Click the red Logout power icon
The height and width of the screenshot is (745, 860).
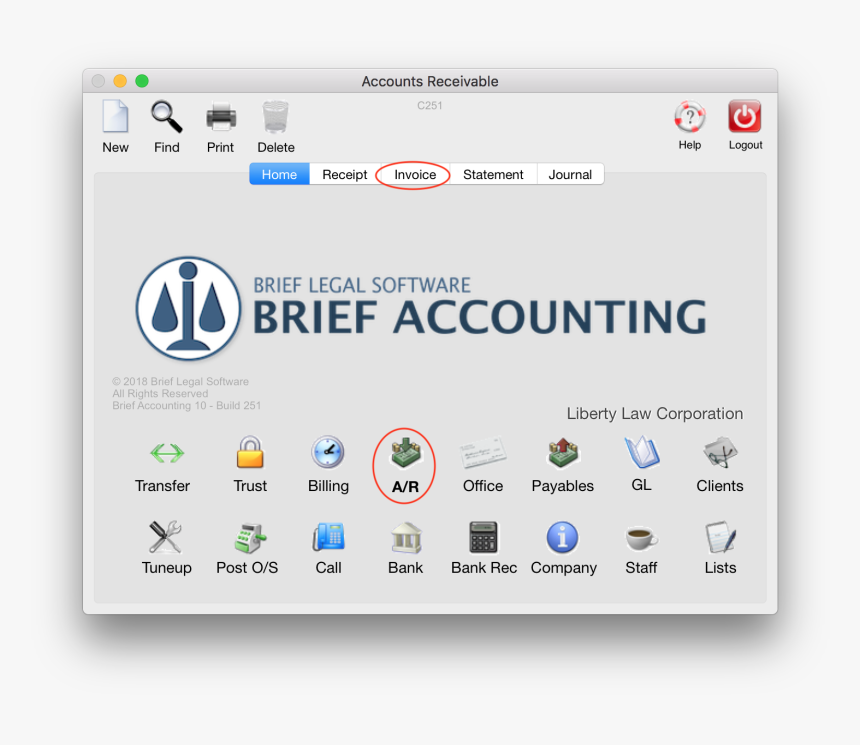[x=745, y=116]
